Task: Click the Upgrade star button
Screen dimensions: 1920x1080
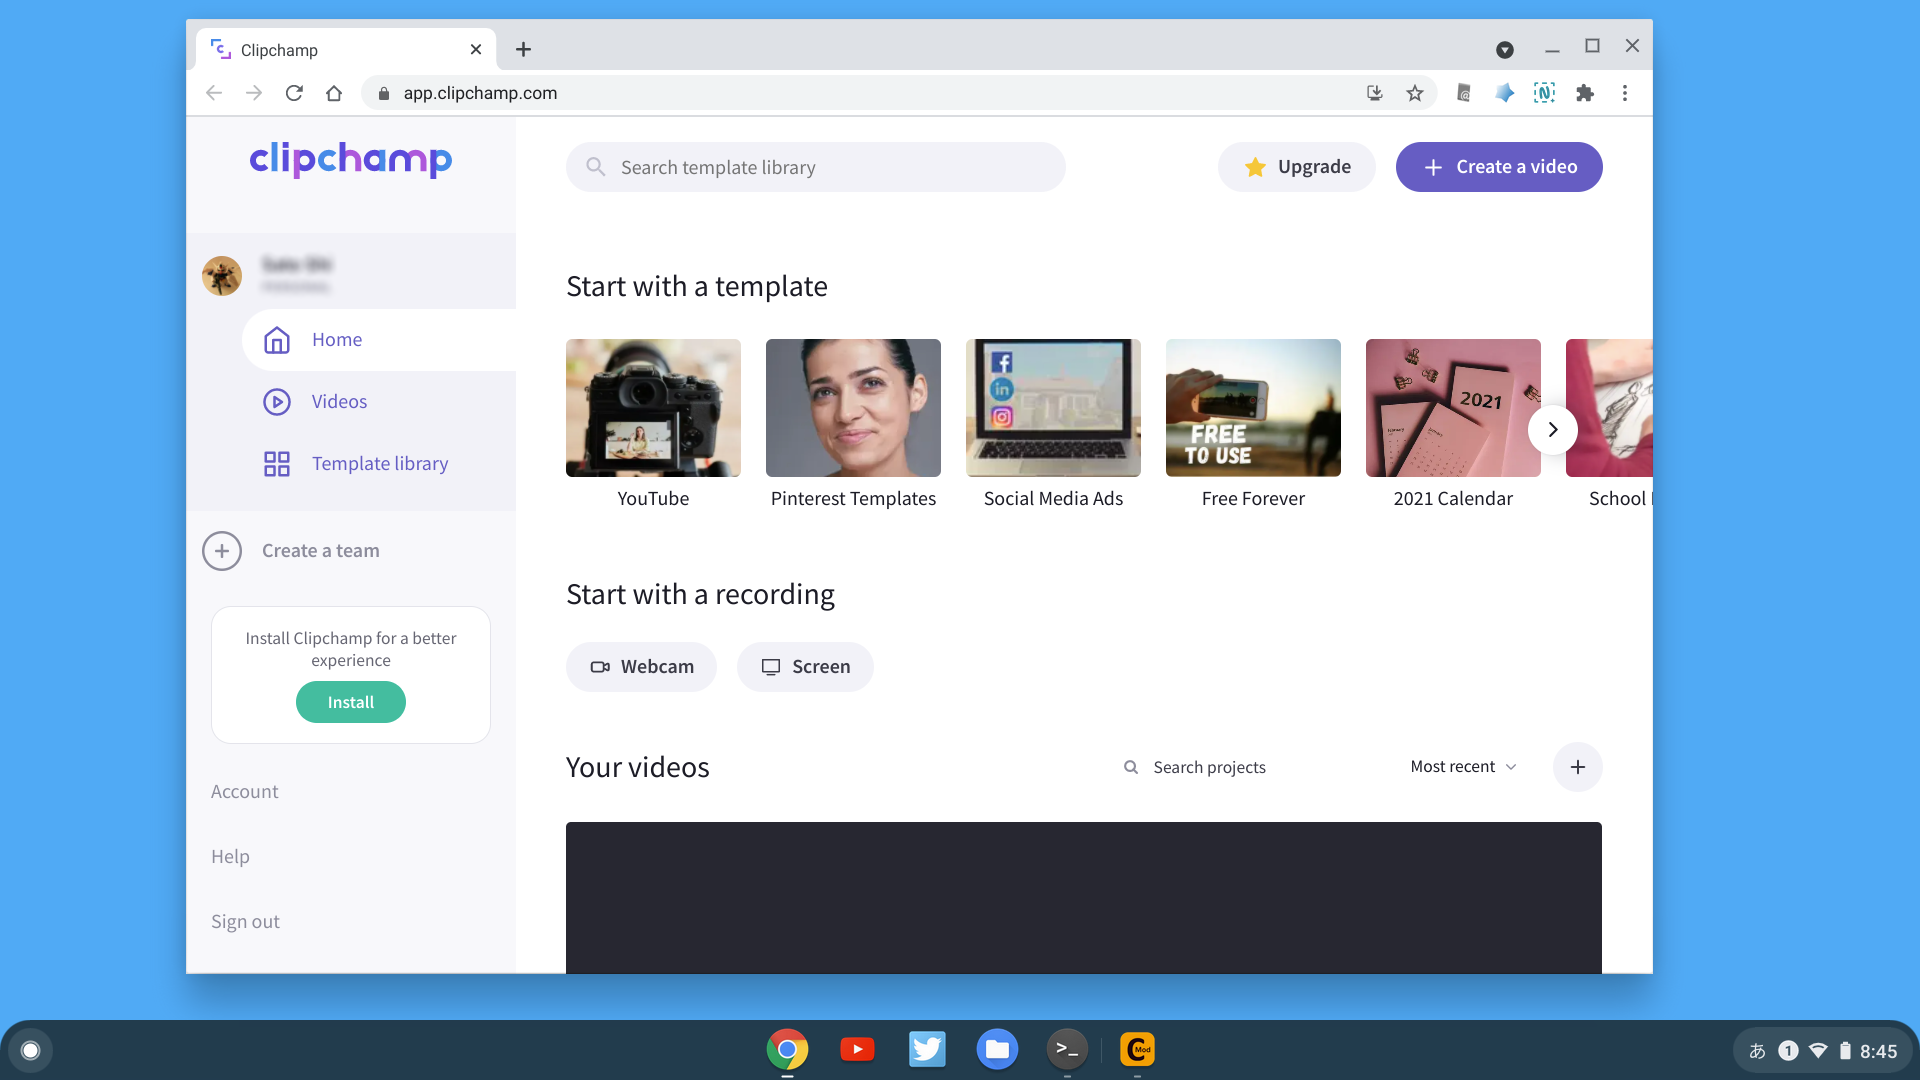Action: point(1296,167)
